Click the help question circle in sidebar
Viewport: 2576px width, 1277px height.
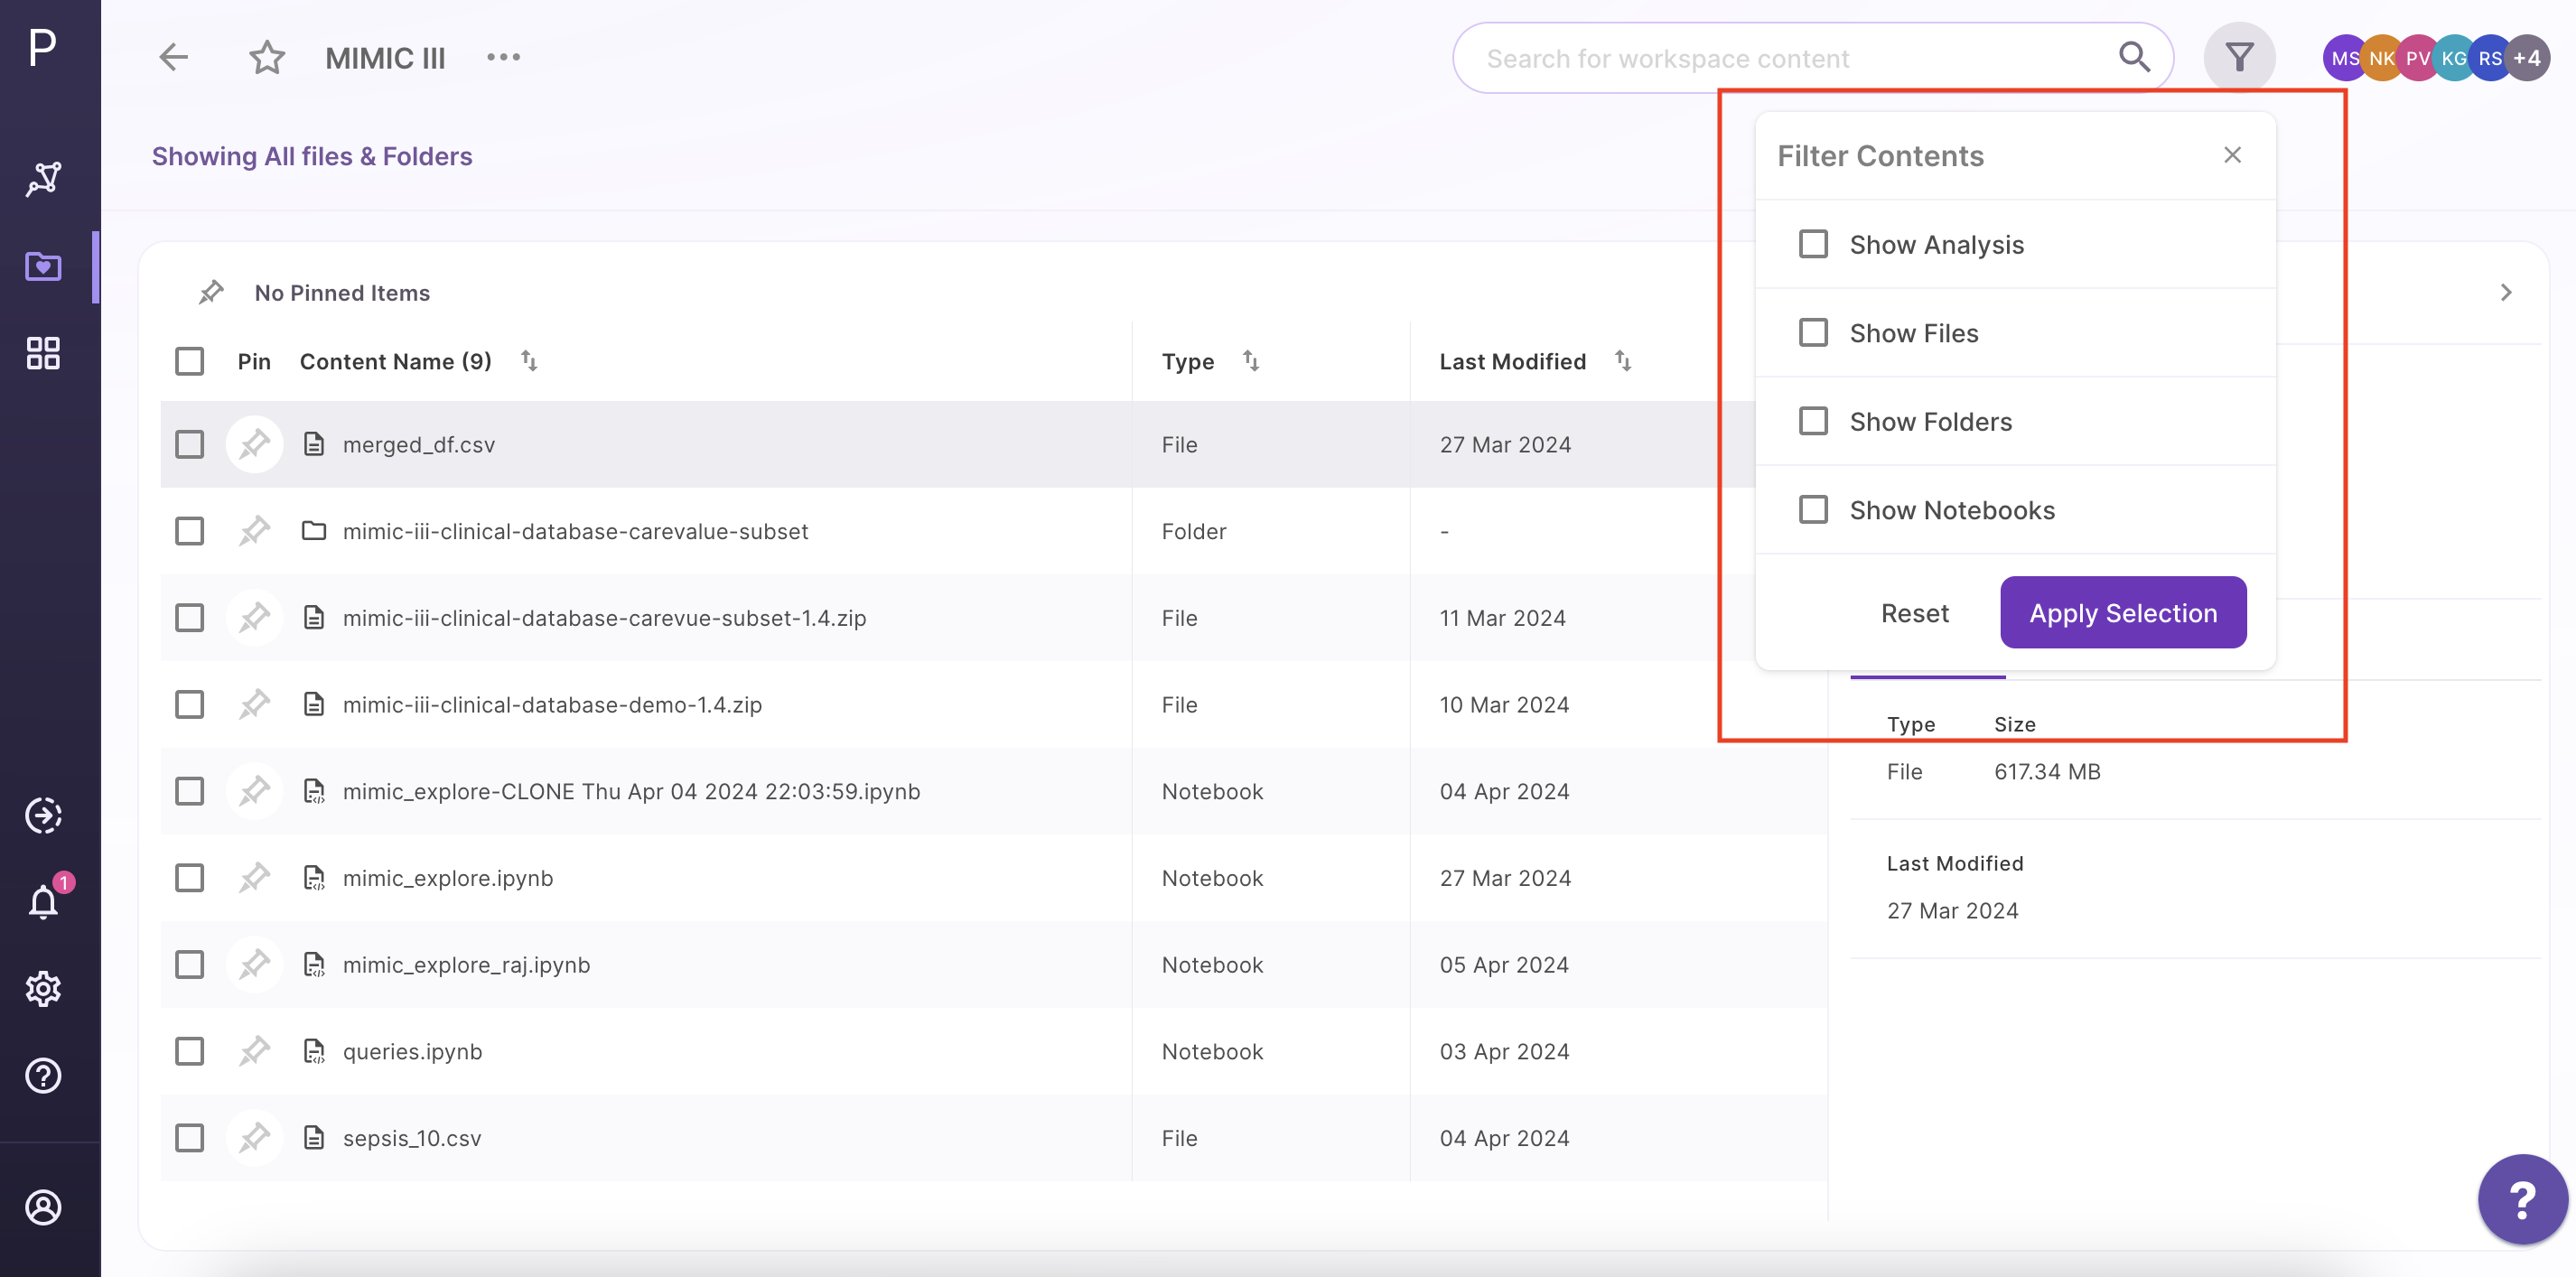point(43,1075)
